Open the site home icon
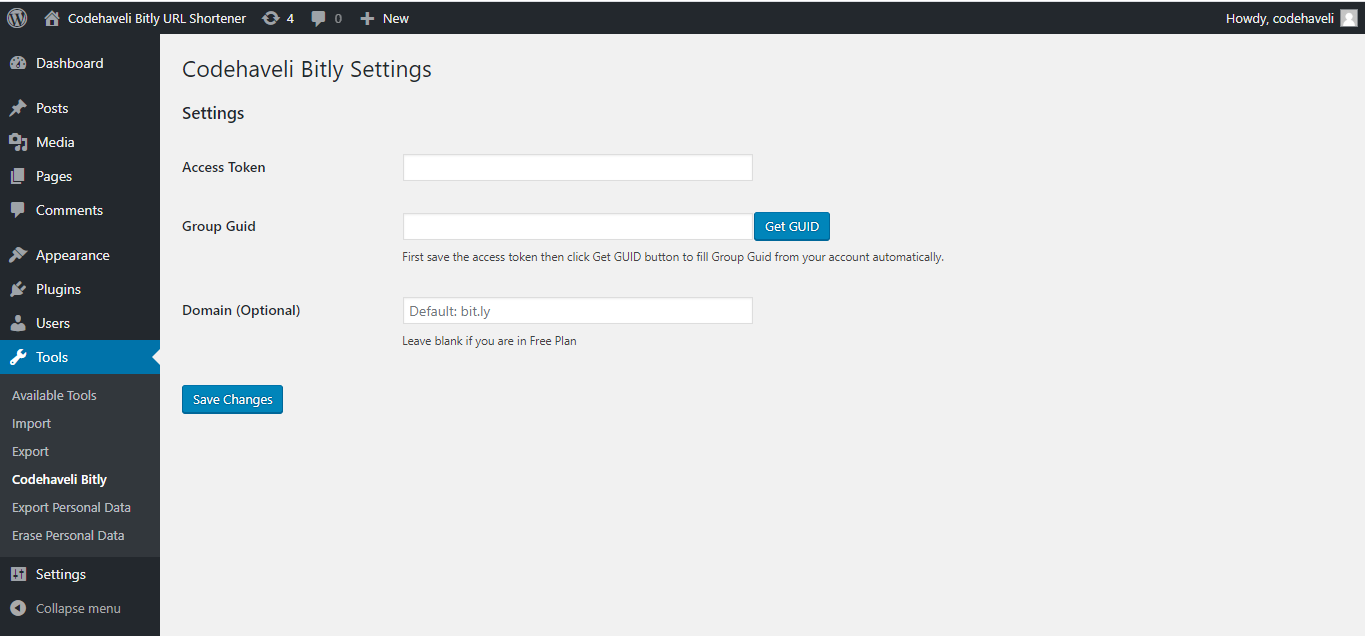Screen dimensions: 1365x636 tap(52, 18)
